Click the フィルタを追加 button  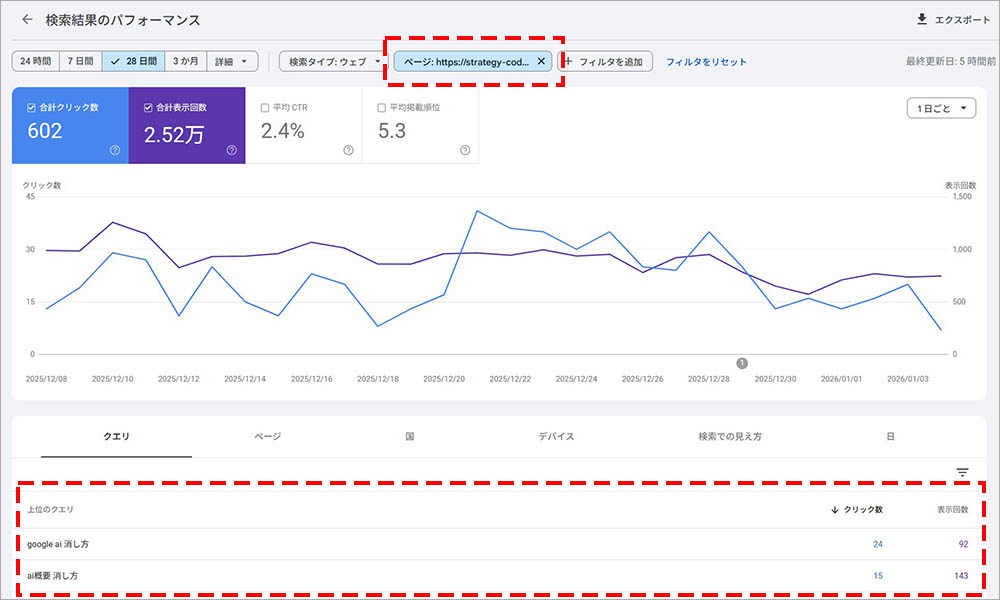608,61
